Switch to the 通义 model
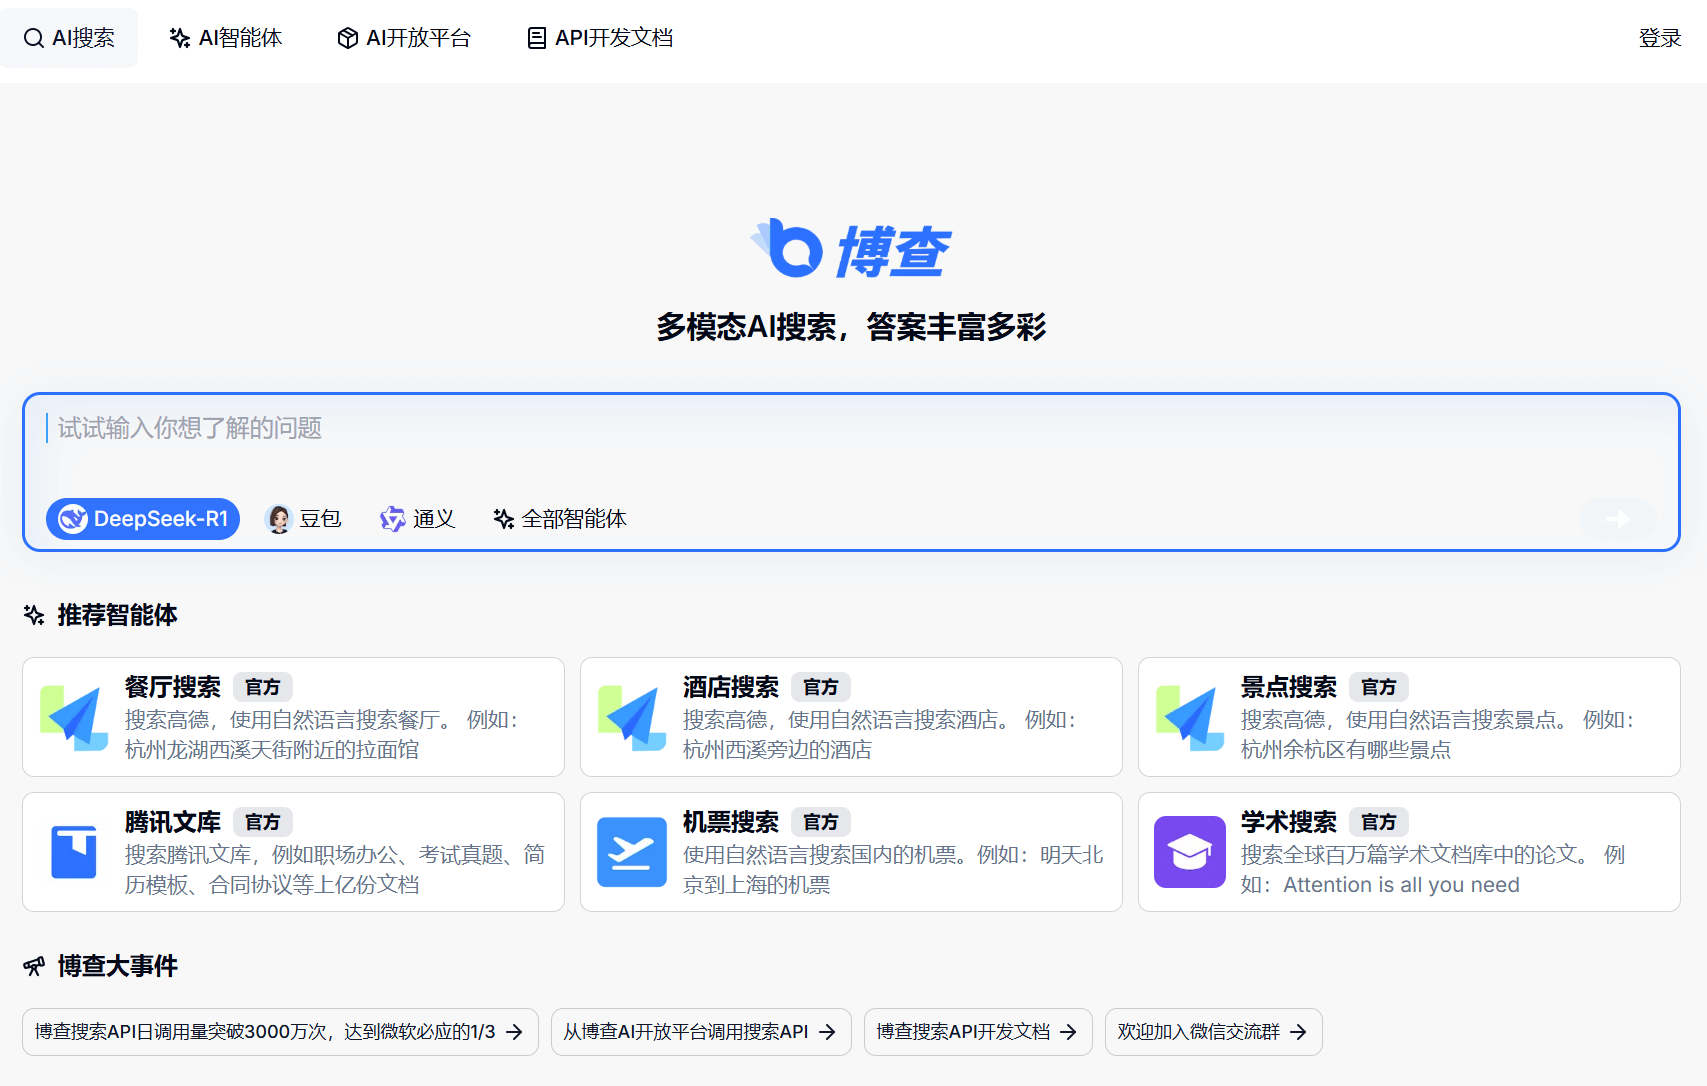The image size is (1707, 1086). coord(417,519)
